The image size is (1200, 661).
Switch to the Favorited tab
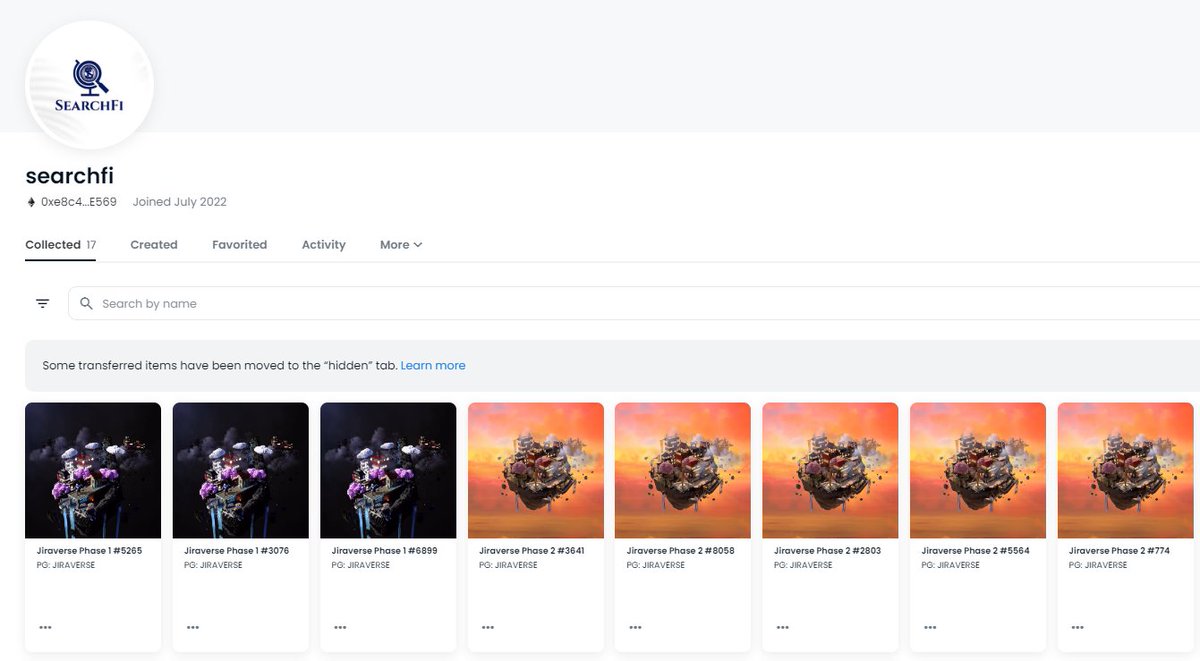pos(239,245)
